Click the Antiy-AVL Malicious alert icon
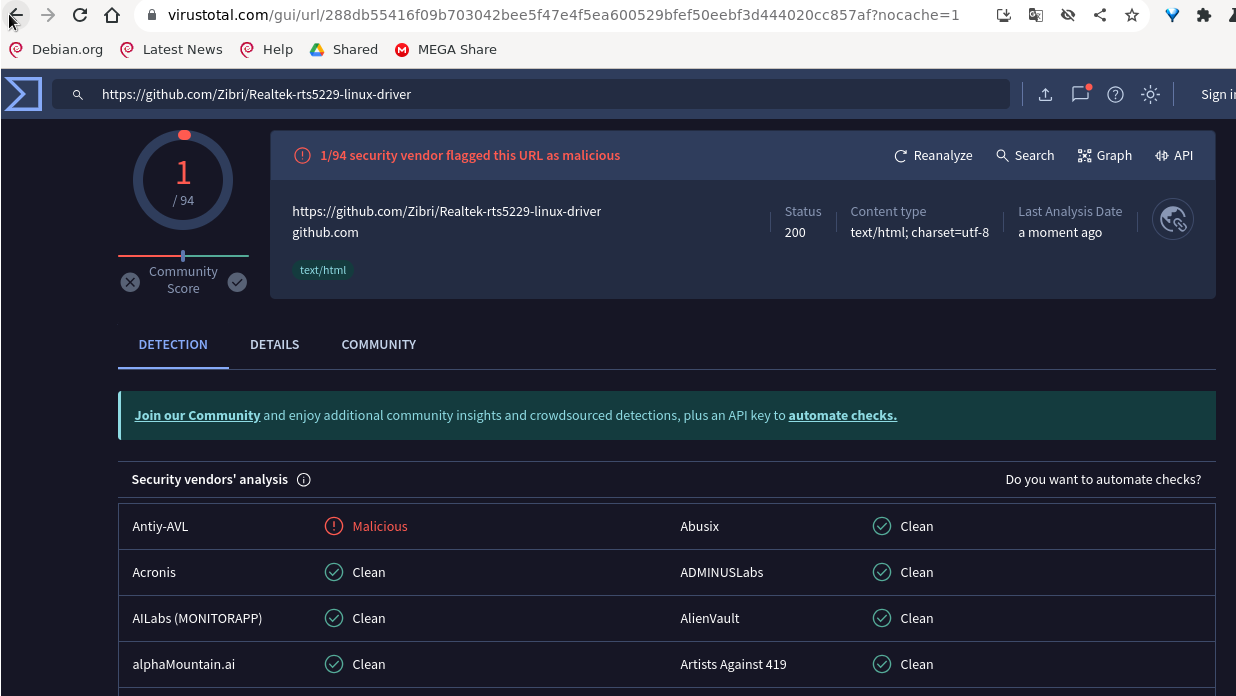 tap(334, 526)
